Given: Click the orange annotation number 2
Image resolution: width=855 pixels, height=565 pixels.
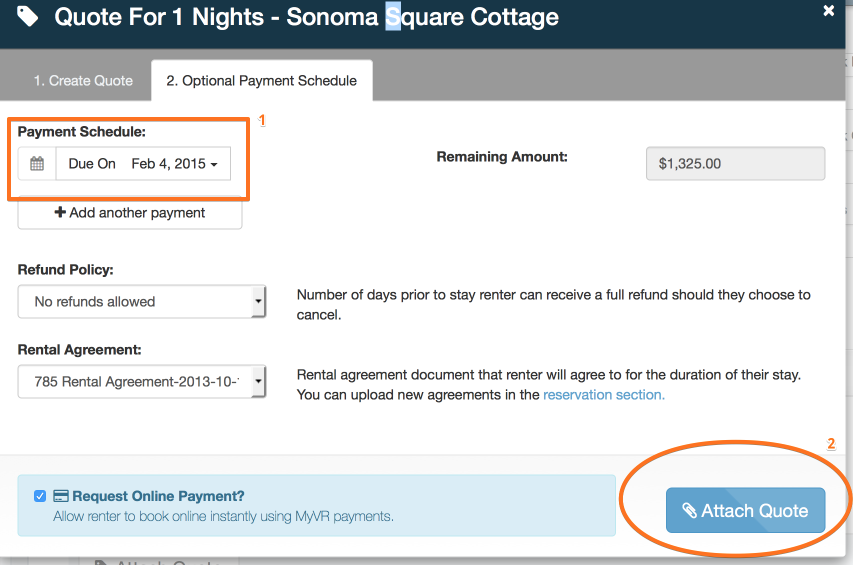Looking at the screenshot, I should 831,443.
